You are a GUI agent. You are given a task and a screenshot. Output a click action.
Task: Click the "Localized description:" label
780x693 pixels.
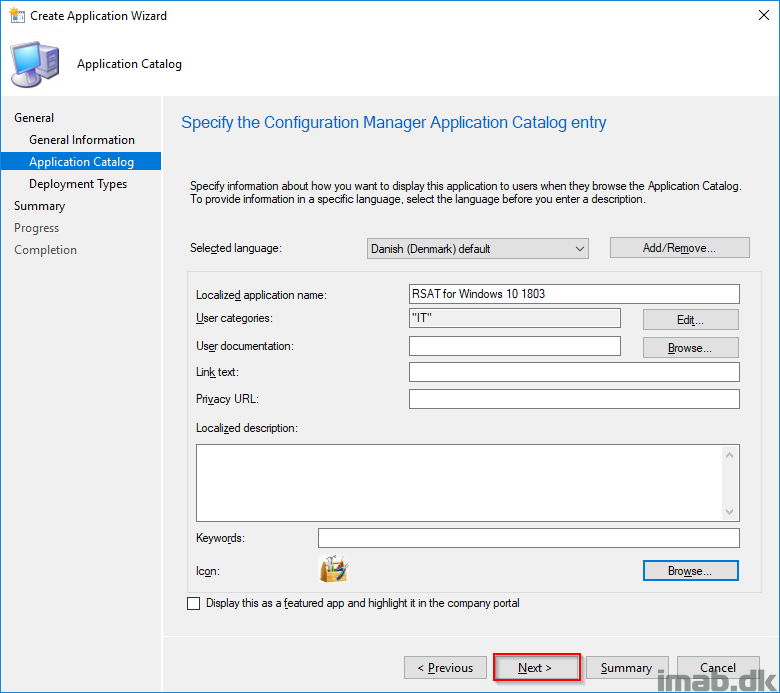247,428
